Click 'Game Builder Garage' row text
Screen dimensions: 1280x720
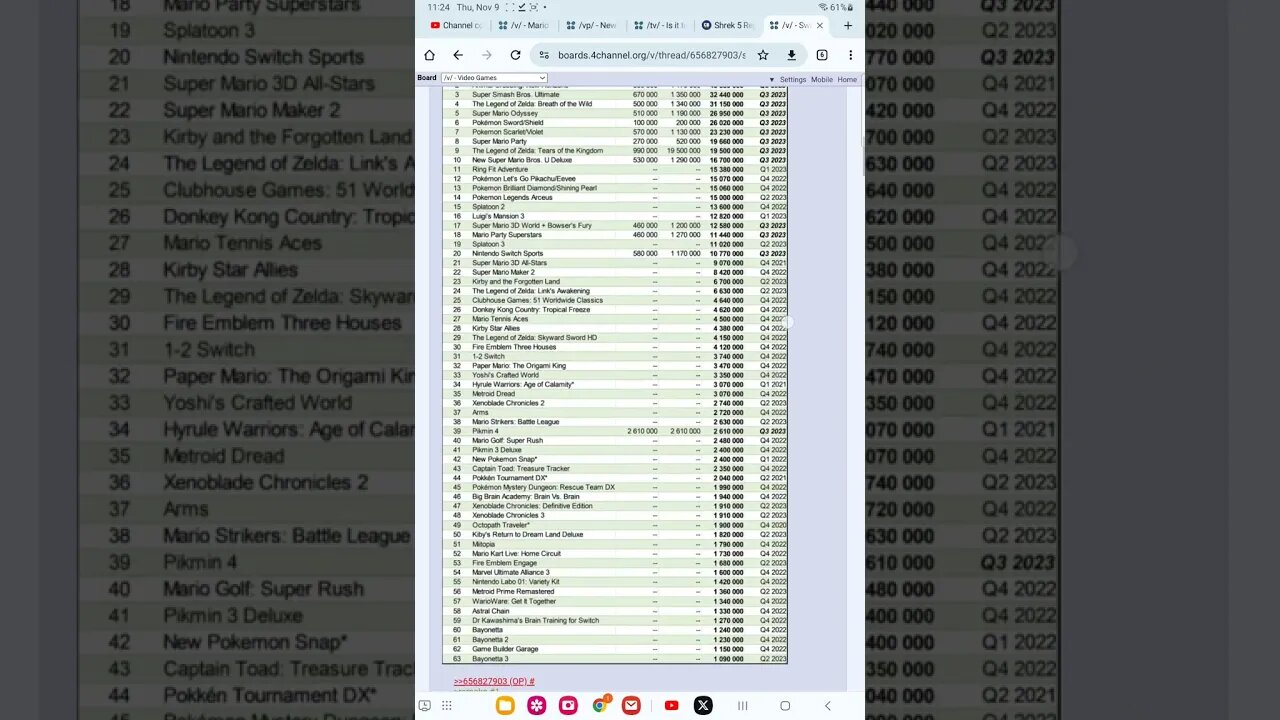point(505,649)
